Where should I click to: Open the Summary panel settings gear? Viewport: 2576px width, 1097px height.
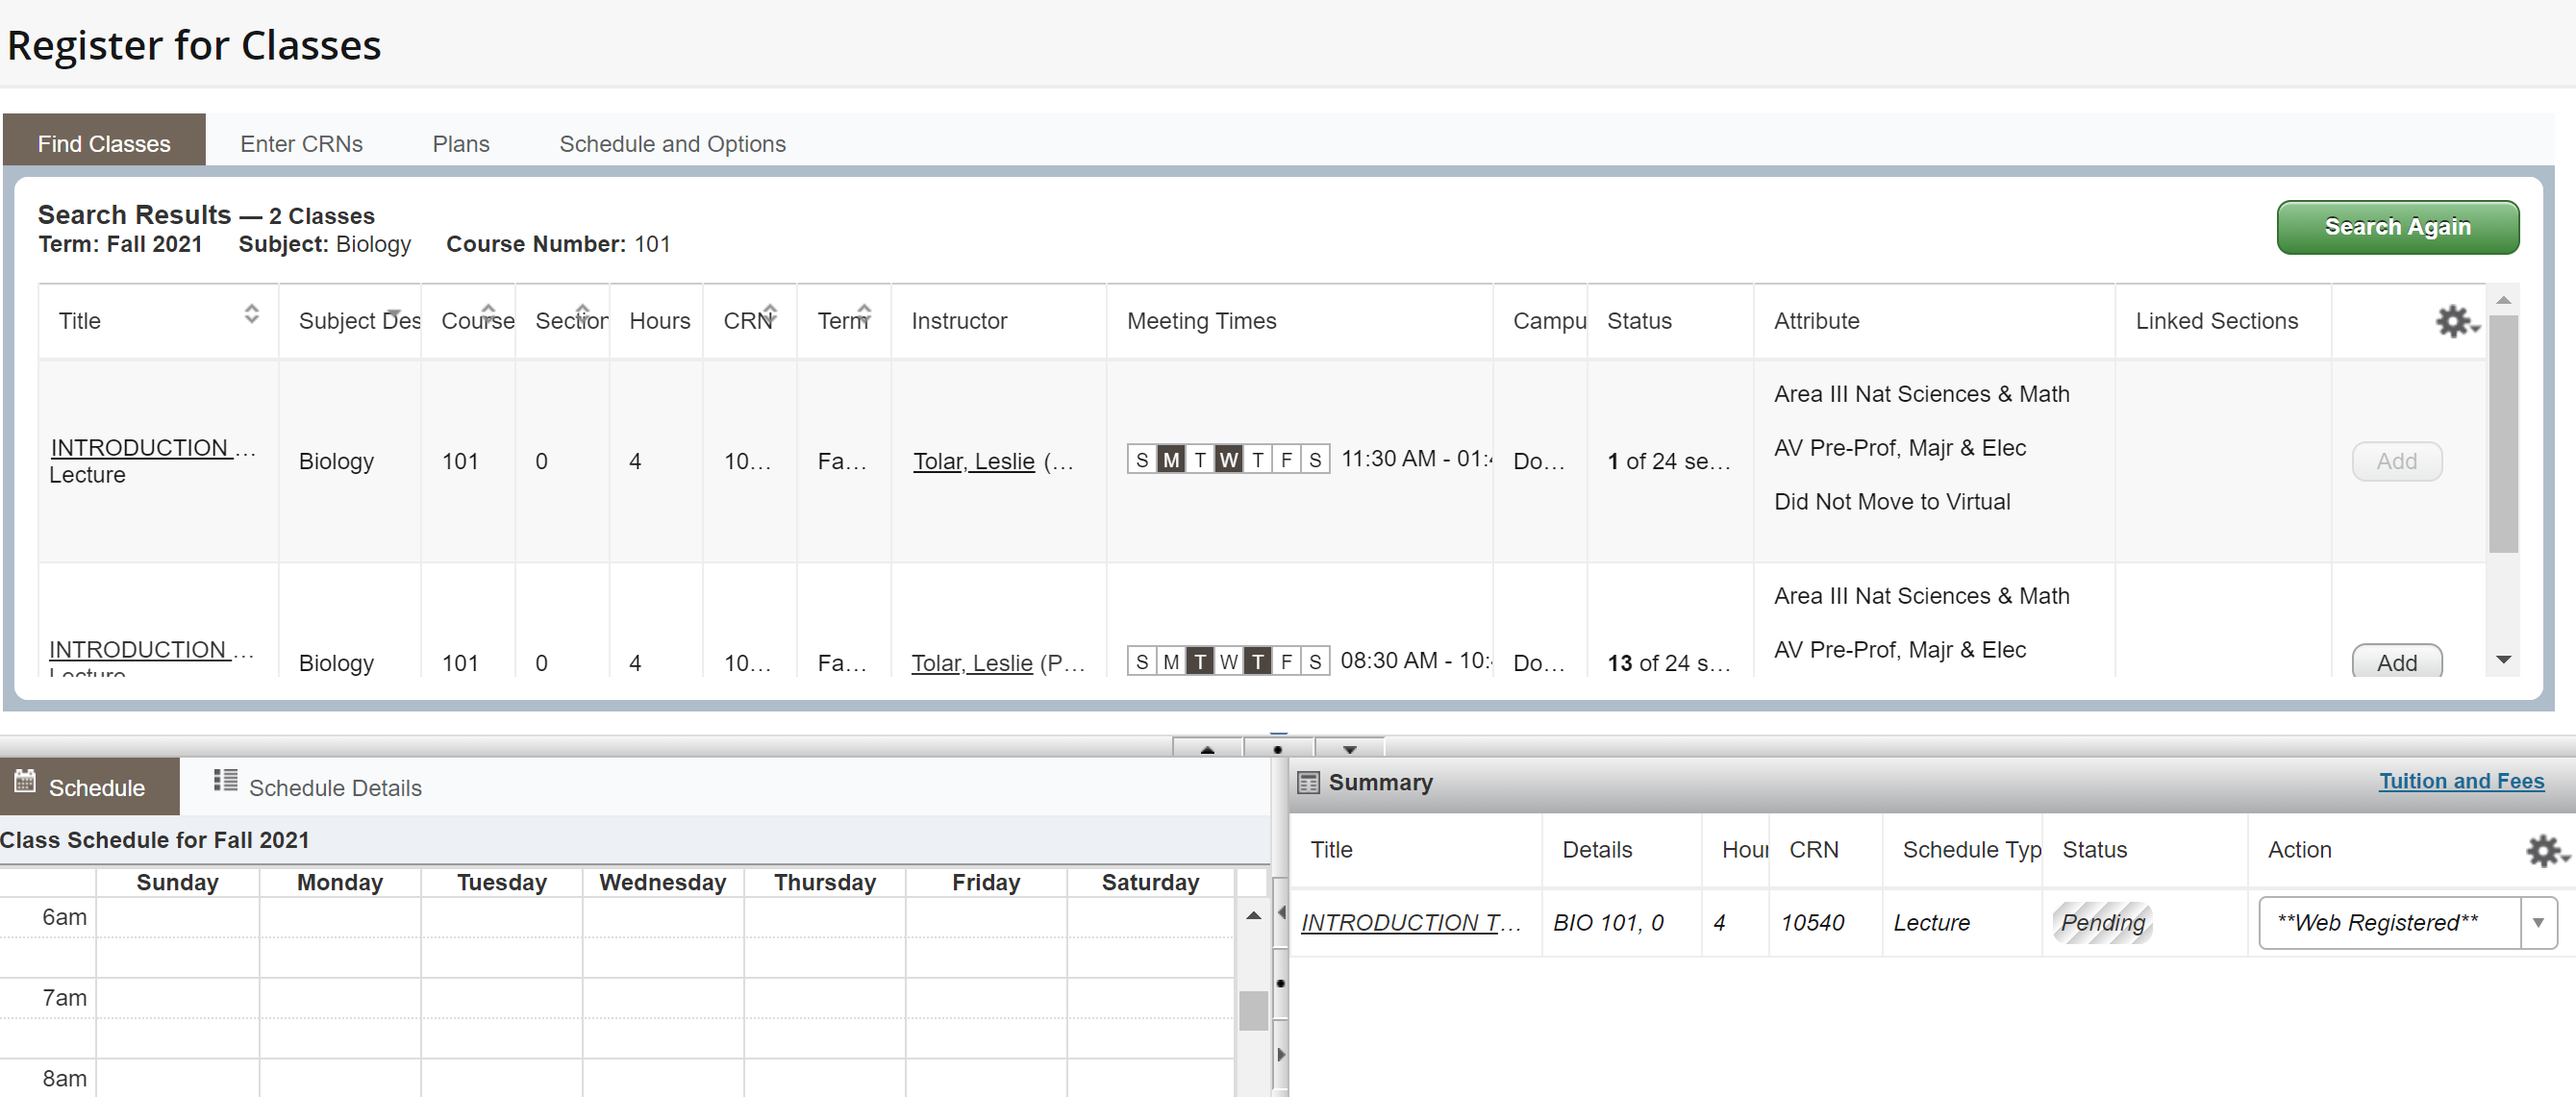pyautogui.click(x=2546, y=850)
